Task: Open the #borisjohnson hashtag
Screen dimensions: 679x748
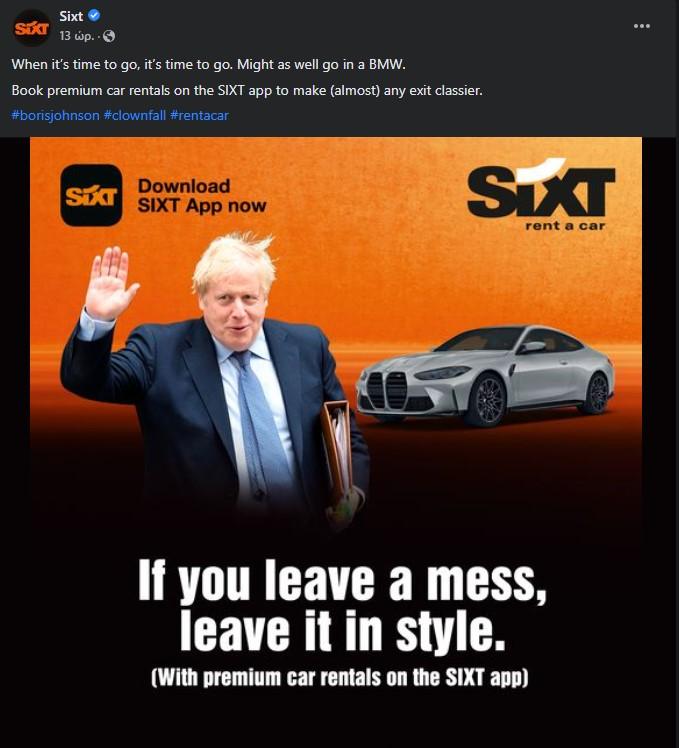Action: [x=55, y=115]
